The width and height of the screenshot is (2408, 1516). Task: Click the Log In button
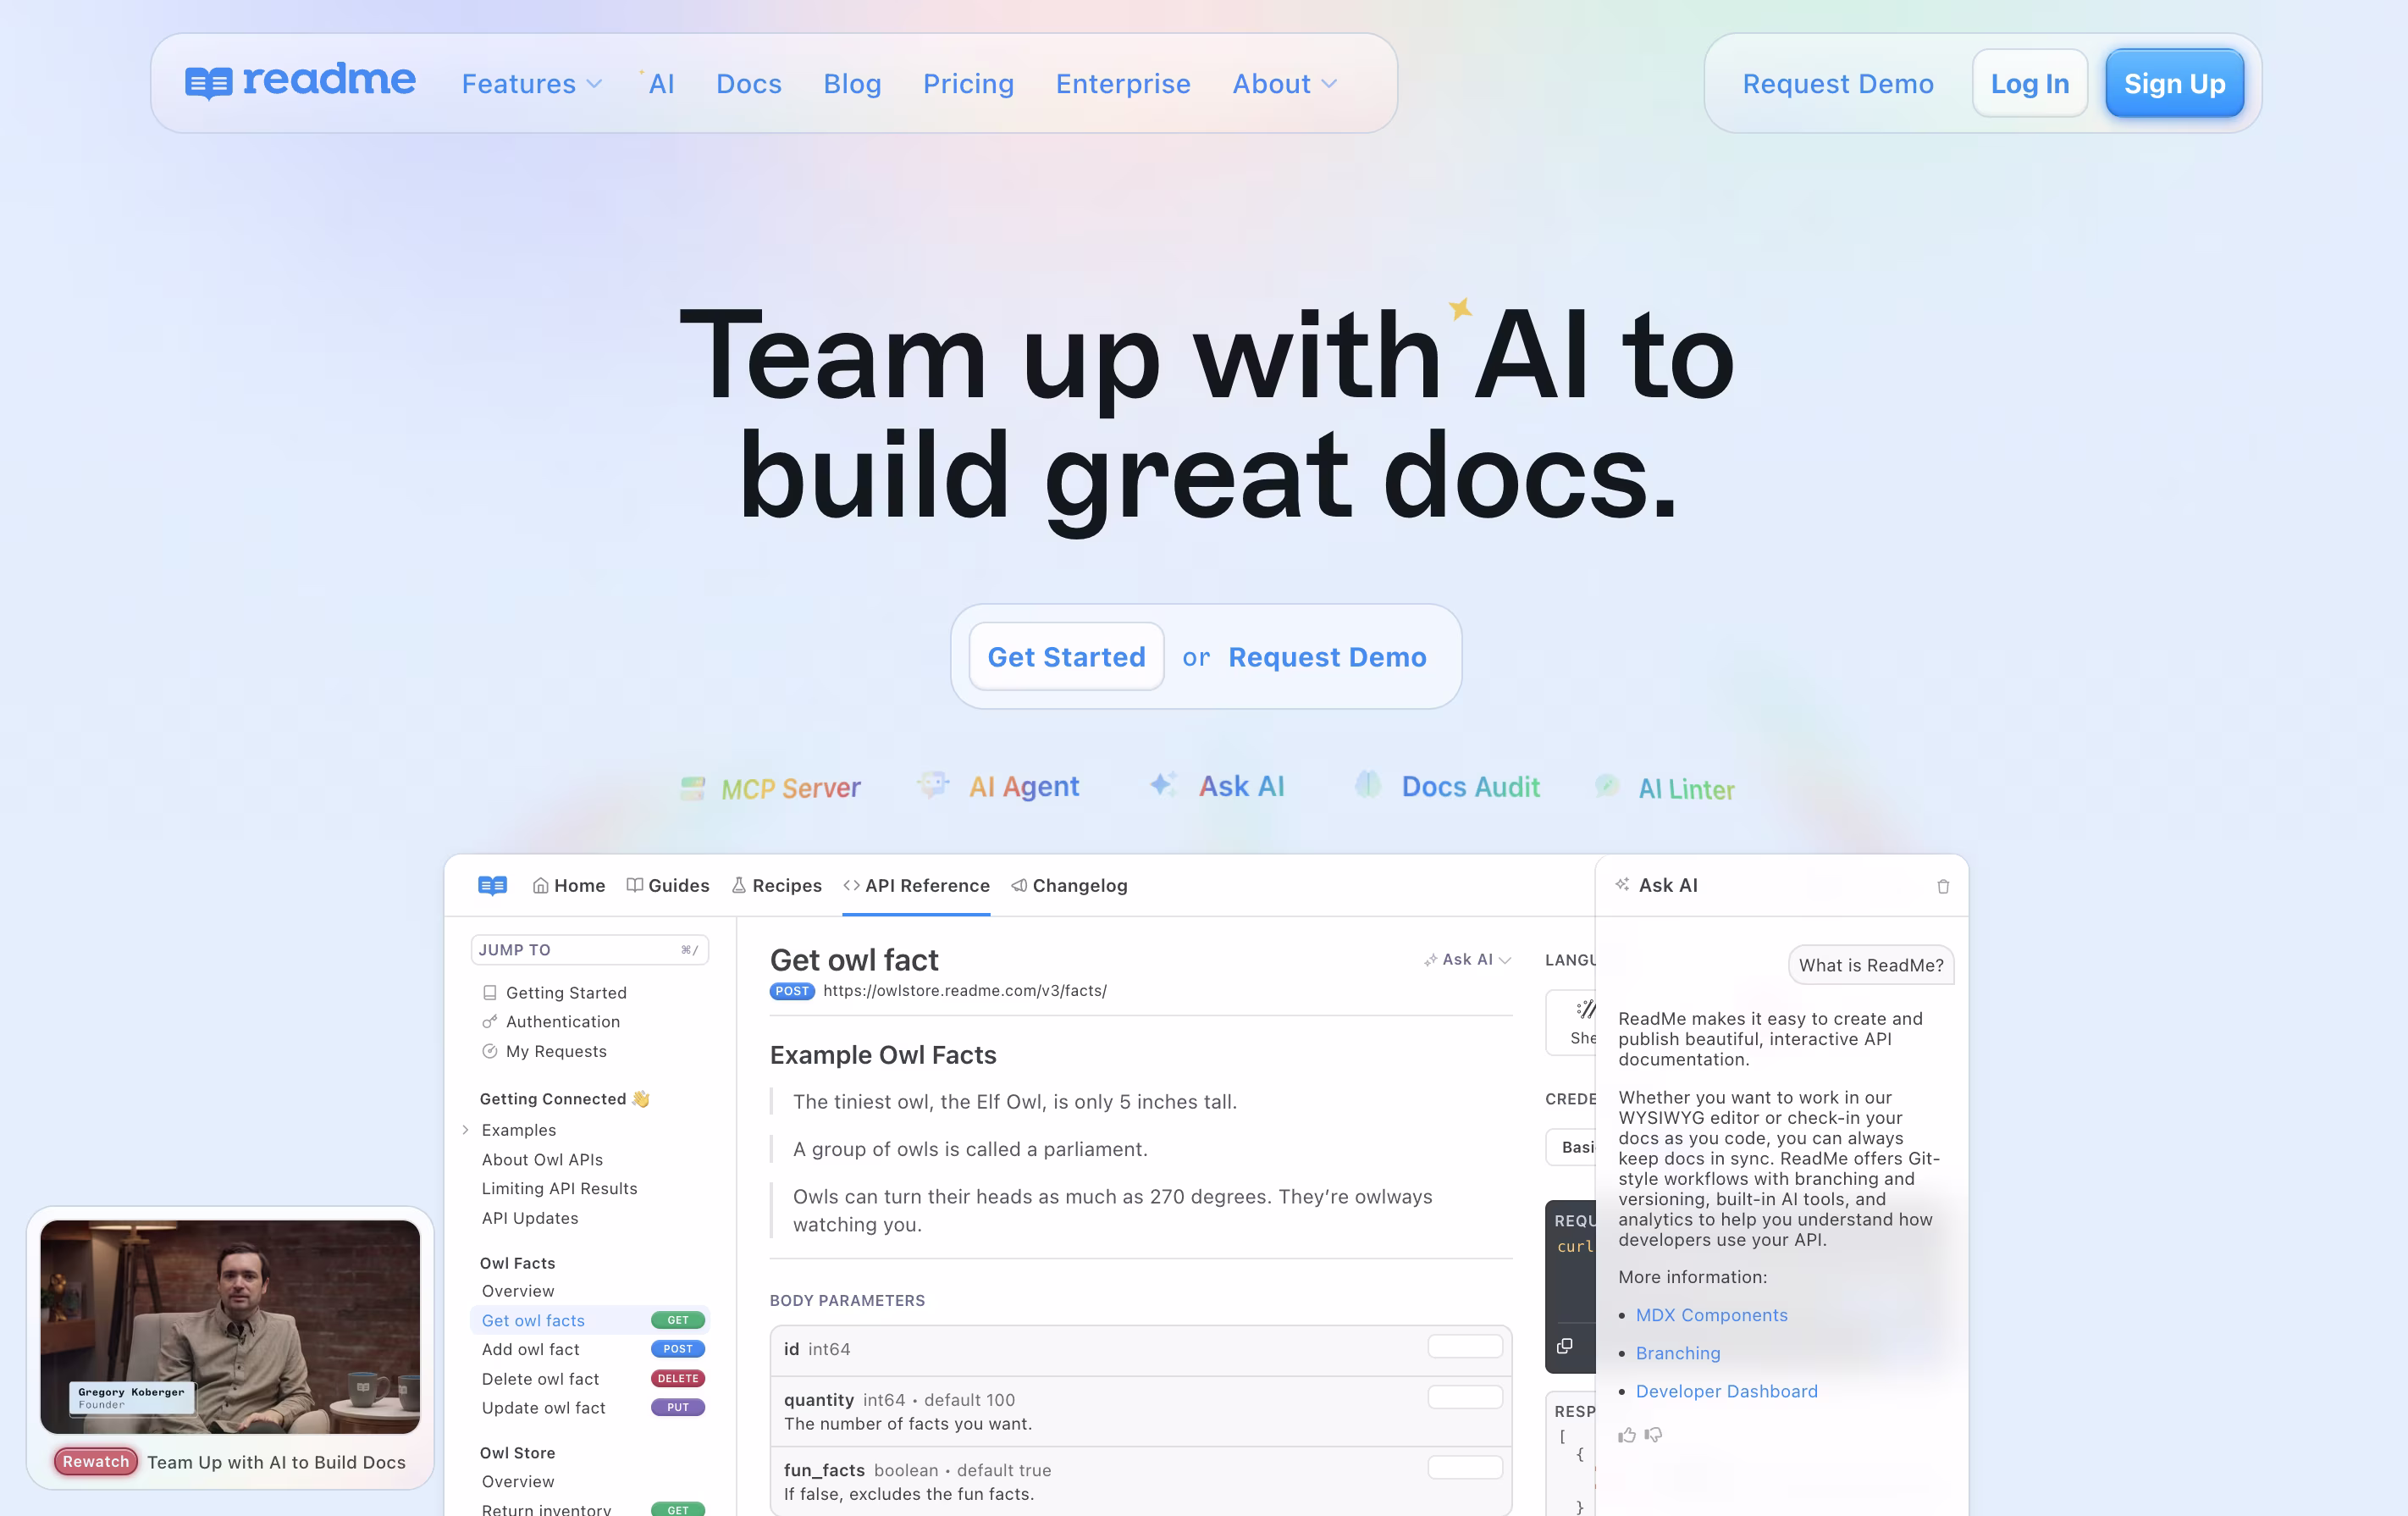click(2029, 83)
